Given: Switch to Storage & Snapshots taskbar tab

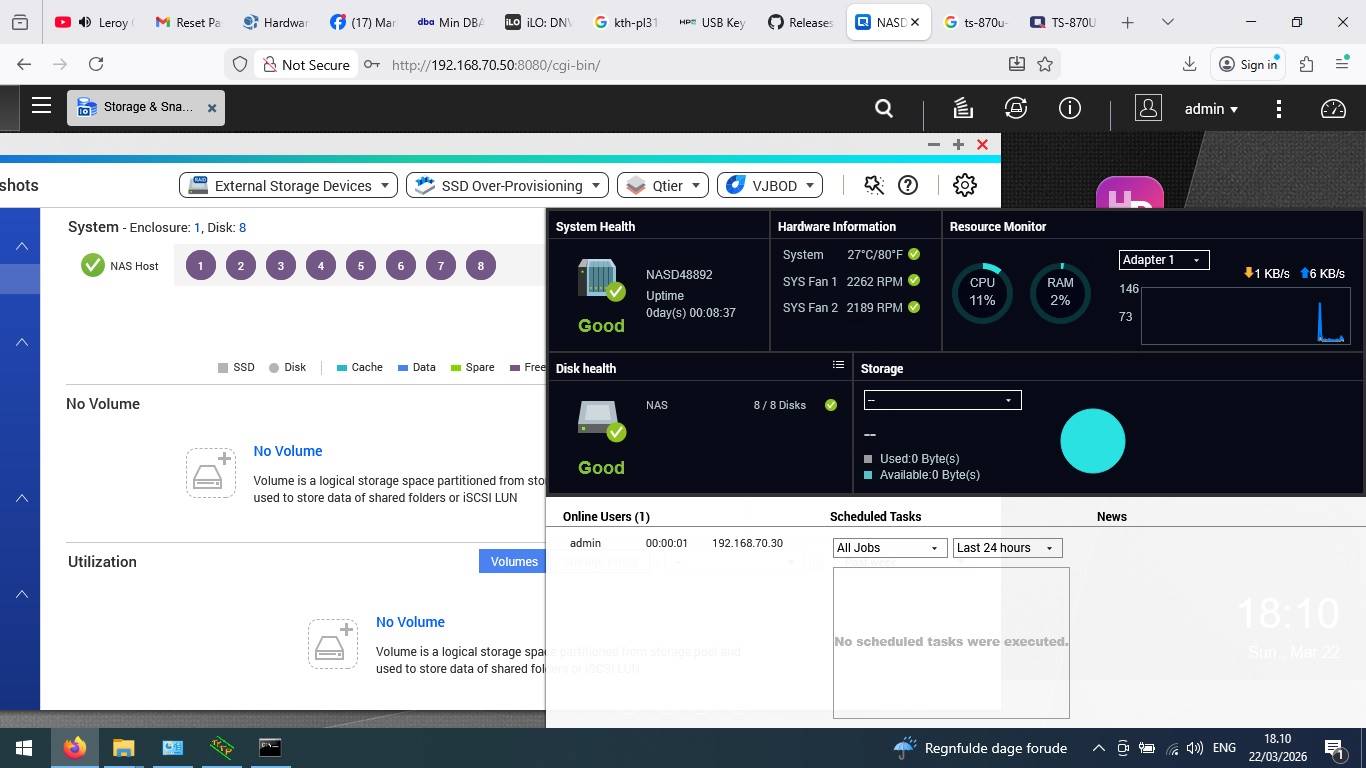Looking at the screenshot, I should click(x=146, y=107).
